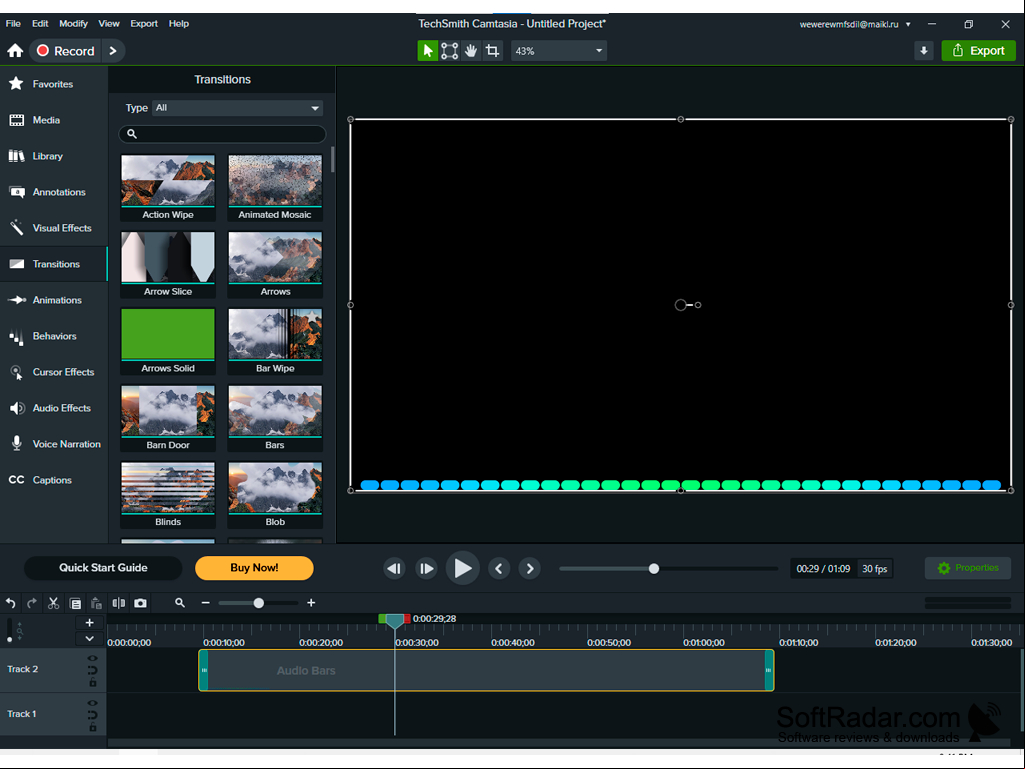Open the Edit menu

pos(40,24)
